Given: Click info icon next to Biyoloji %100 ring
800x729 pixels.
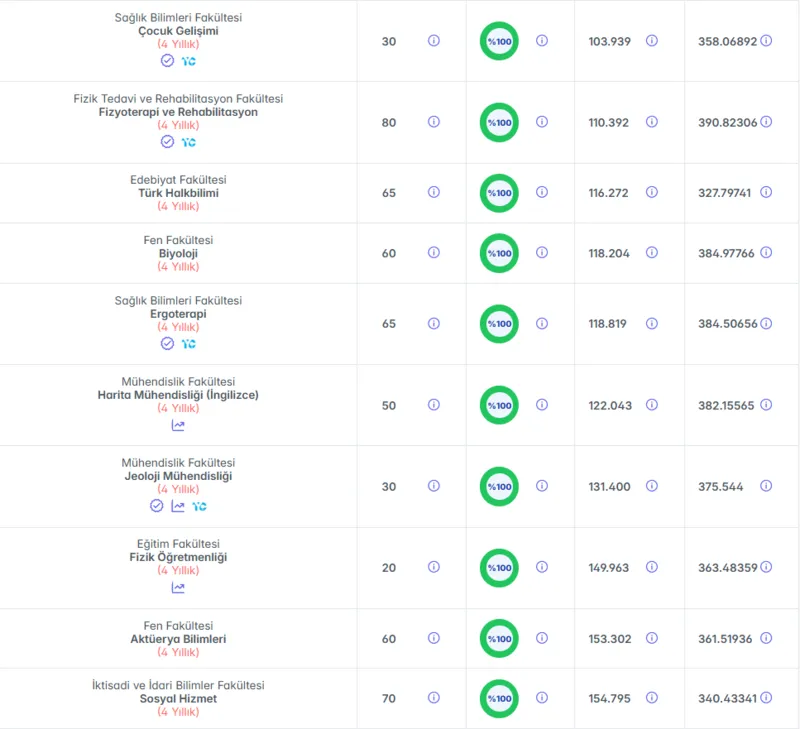Looking at the screenshot, I should (x=542, y=252).
